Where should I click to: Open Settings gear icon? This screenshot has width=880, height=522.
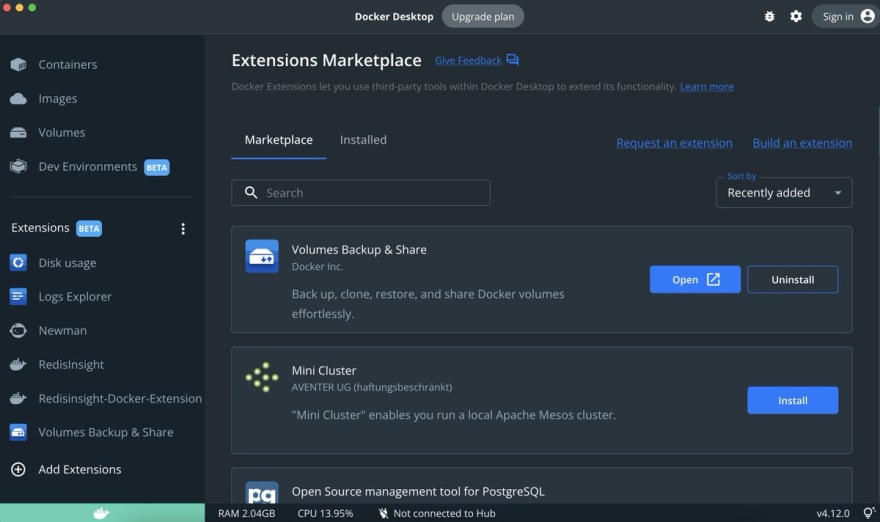click(796, 16)
